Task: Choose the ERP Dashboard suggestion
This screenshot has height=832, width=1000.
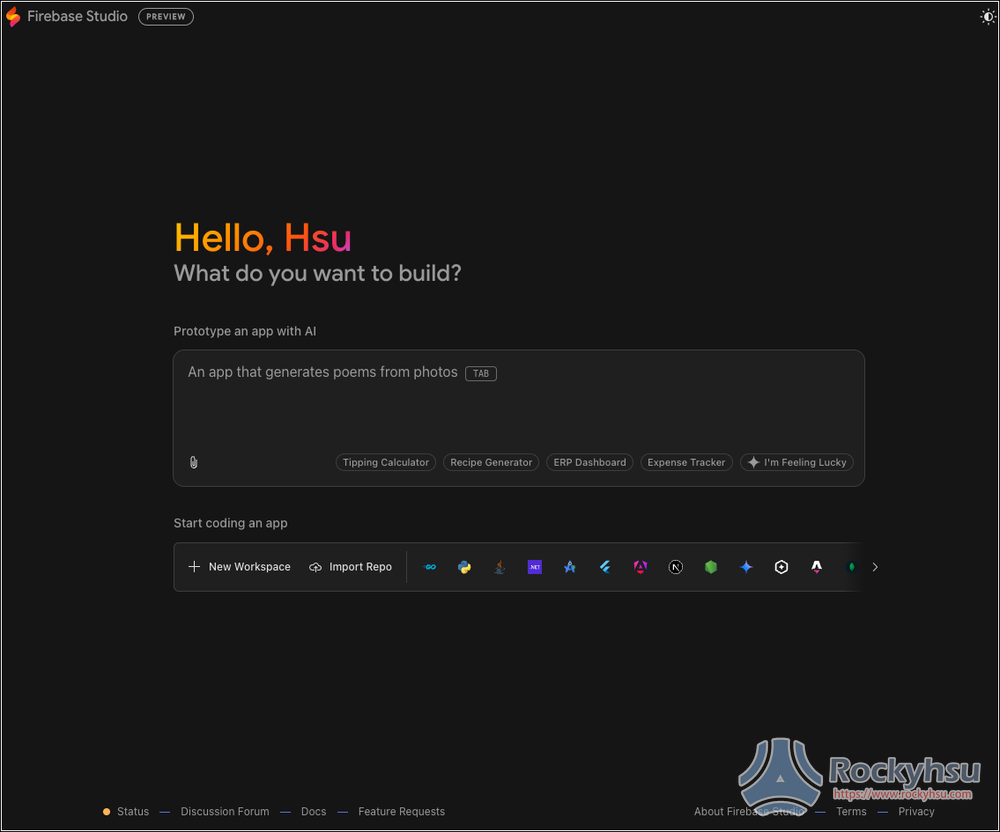Action: (589, 462)
